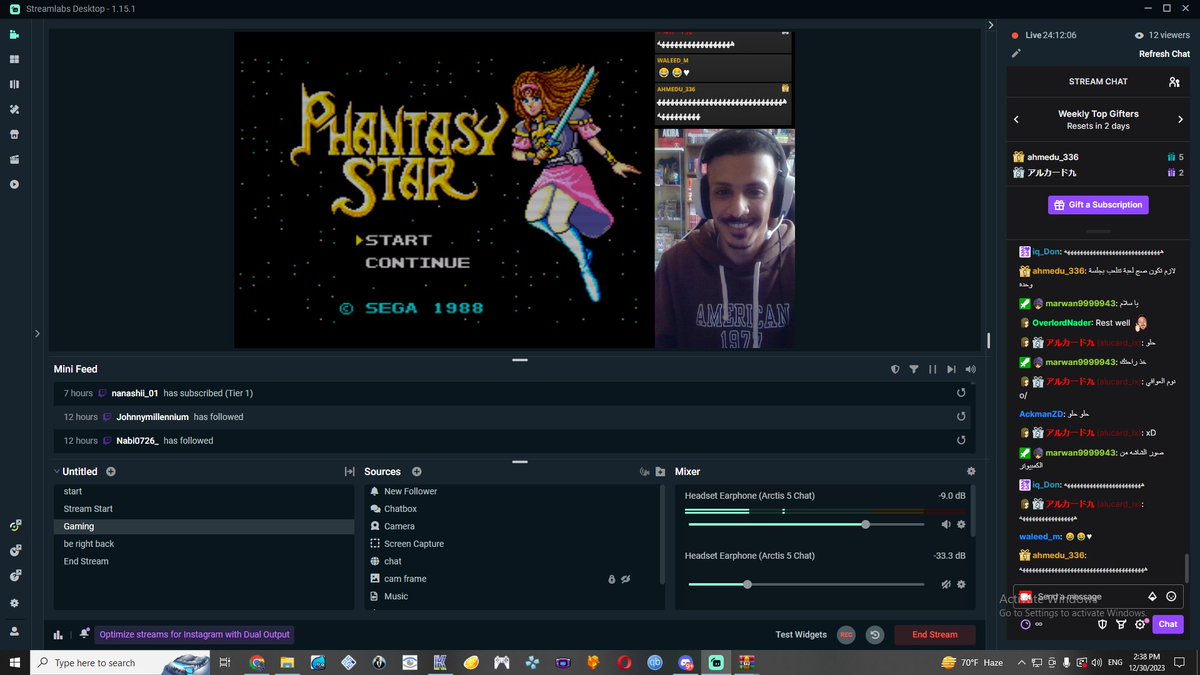Screen dimensions: 1200x675
Task: Open the Chrome icon in the taskbar
Action: (x=257, y=663)
